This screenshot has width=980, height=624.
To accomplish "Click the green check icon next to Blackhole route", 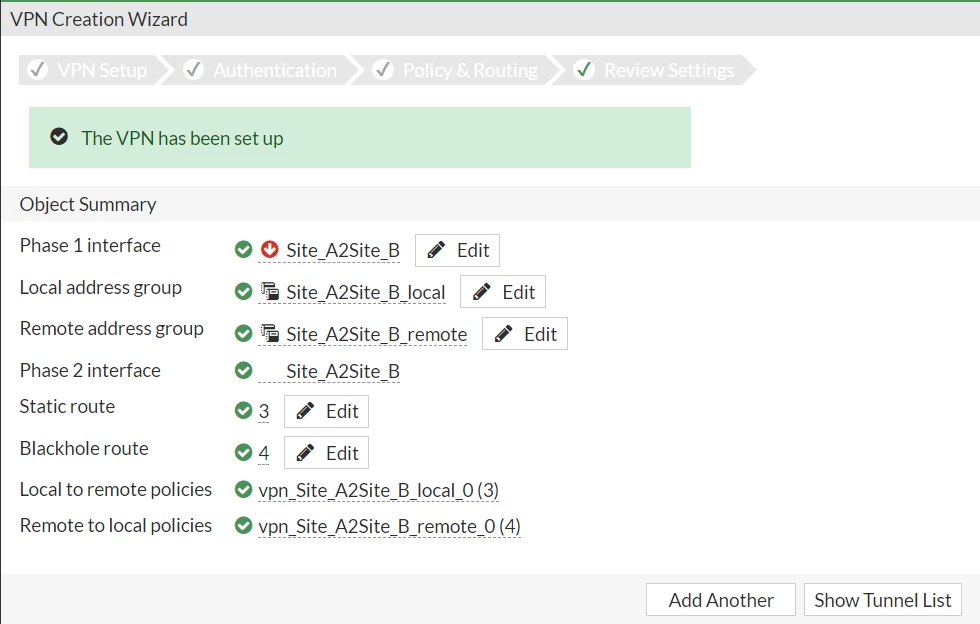I will point(243,452).
